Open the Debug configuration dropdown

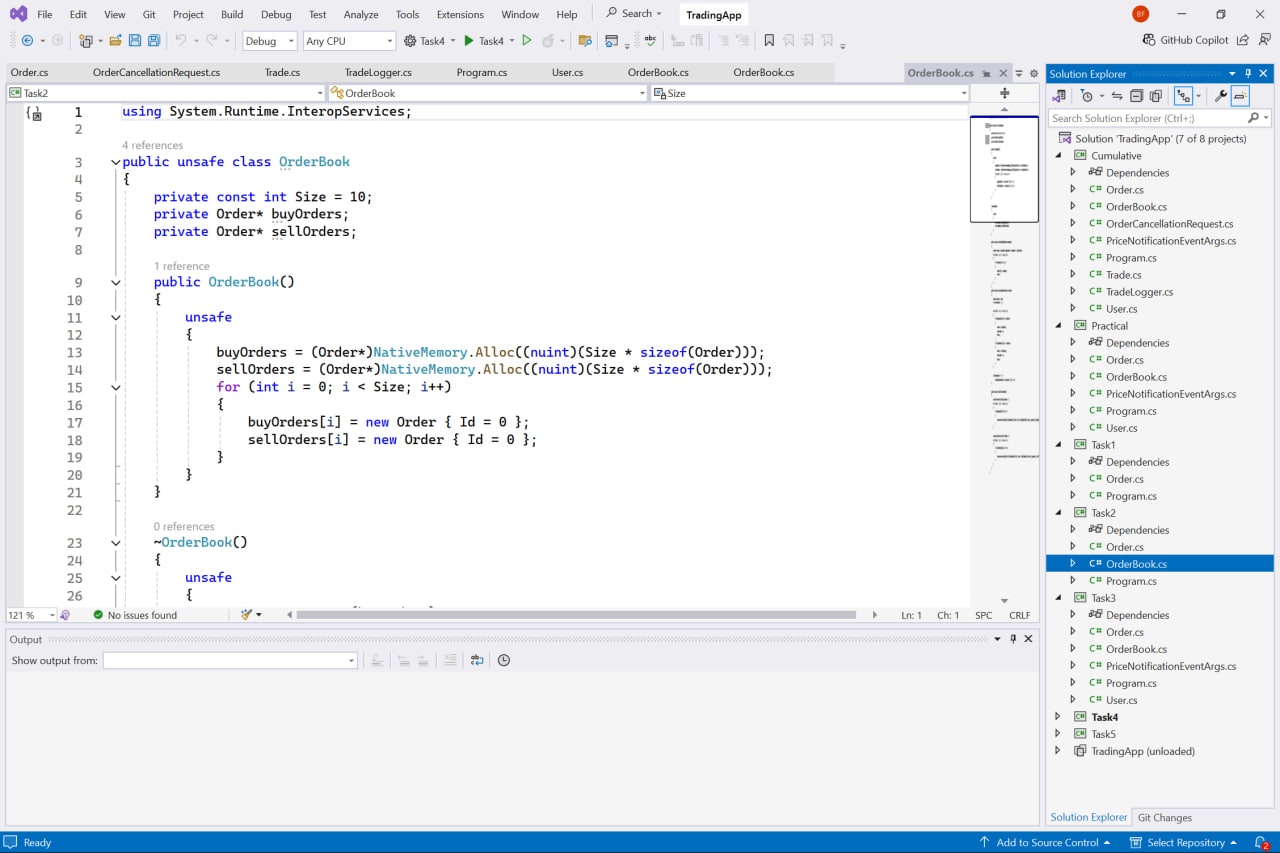(x=270, y=41)
